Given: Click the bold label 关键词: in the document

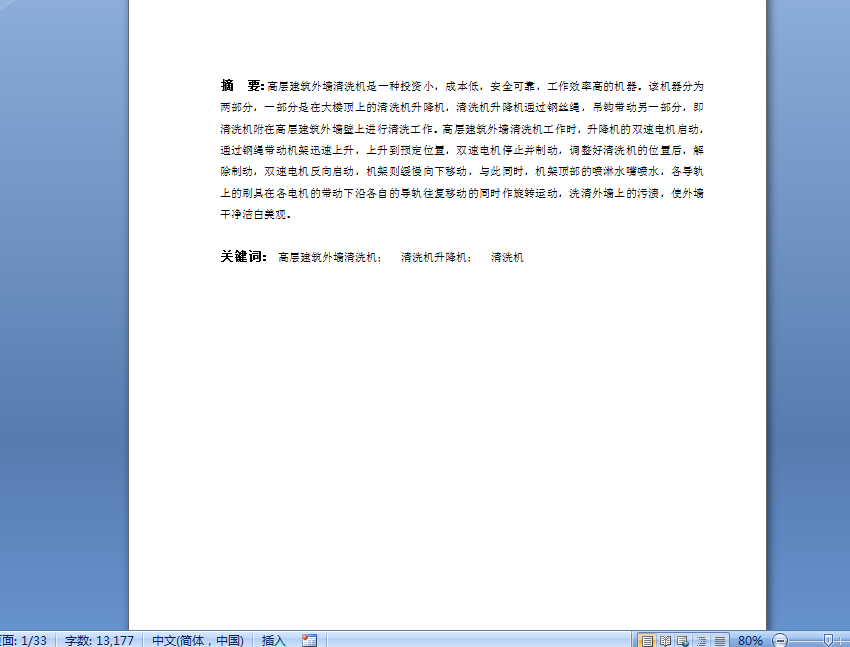Looking at the screenshot, I should coord(243,256).
